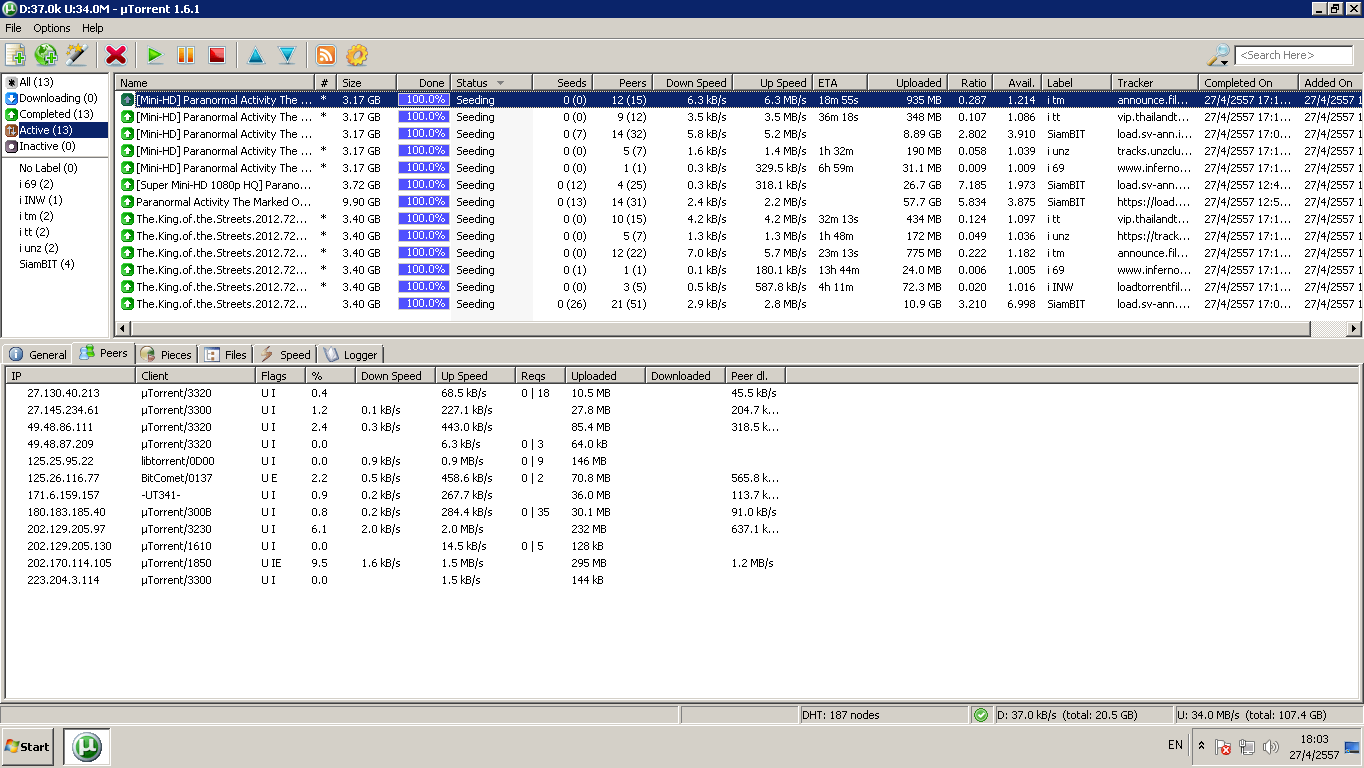Switch to the Pieces tab

pyautogui.click(x=166, y=355)
